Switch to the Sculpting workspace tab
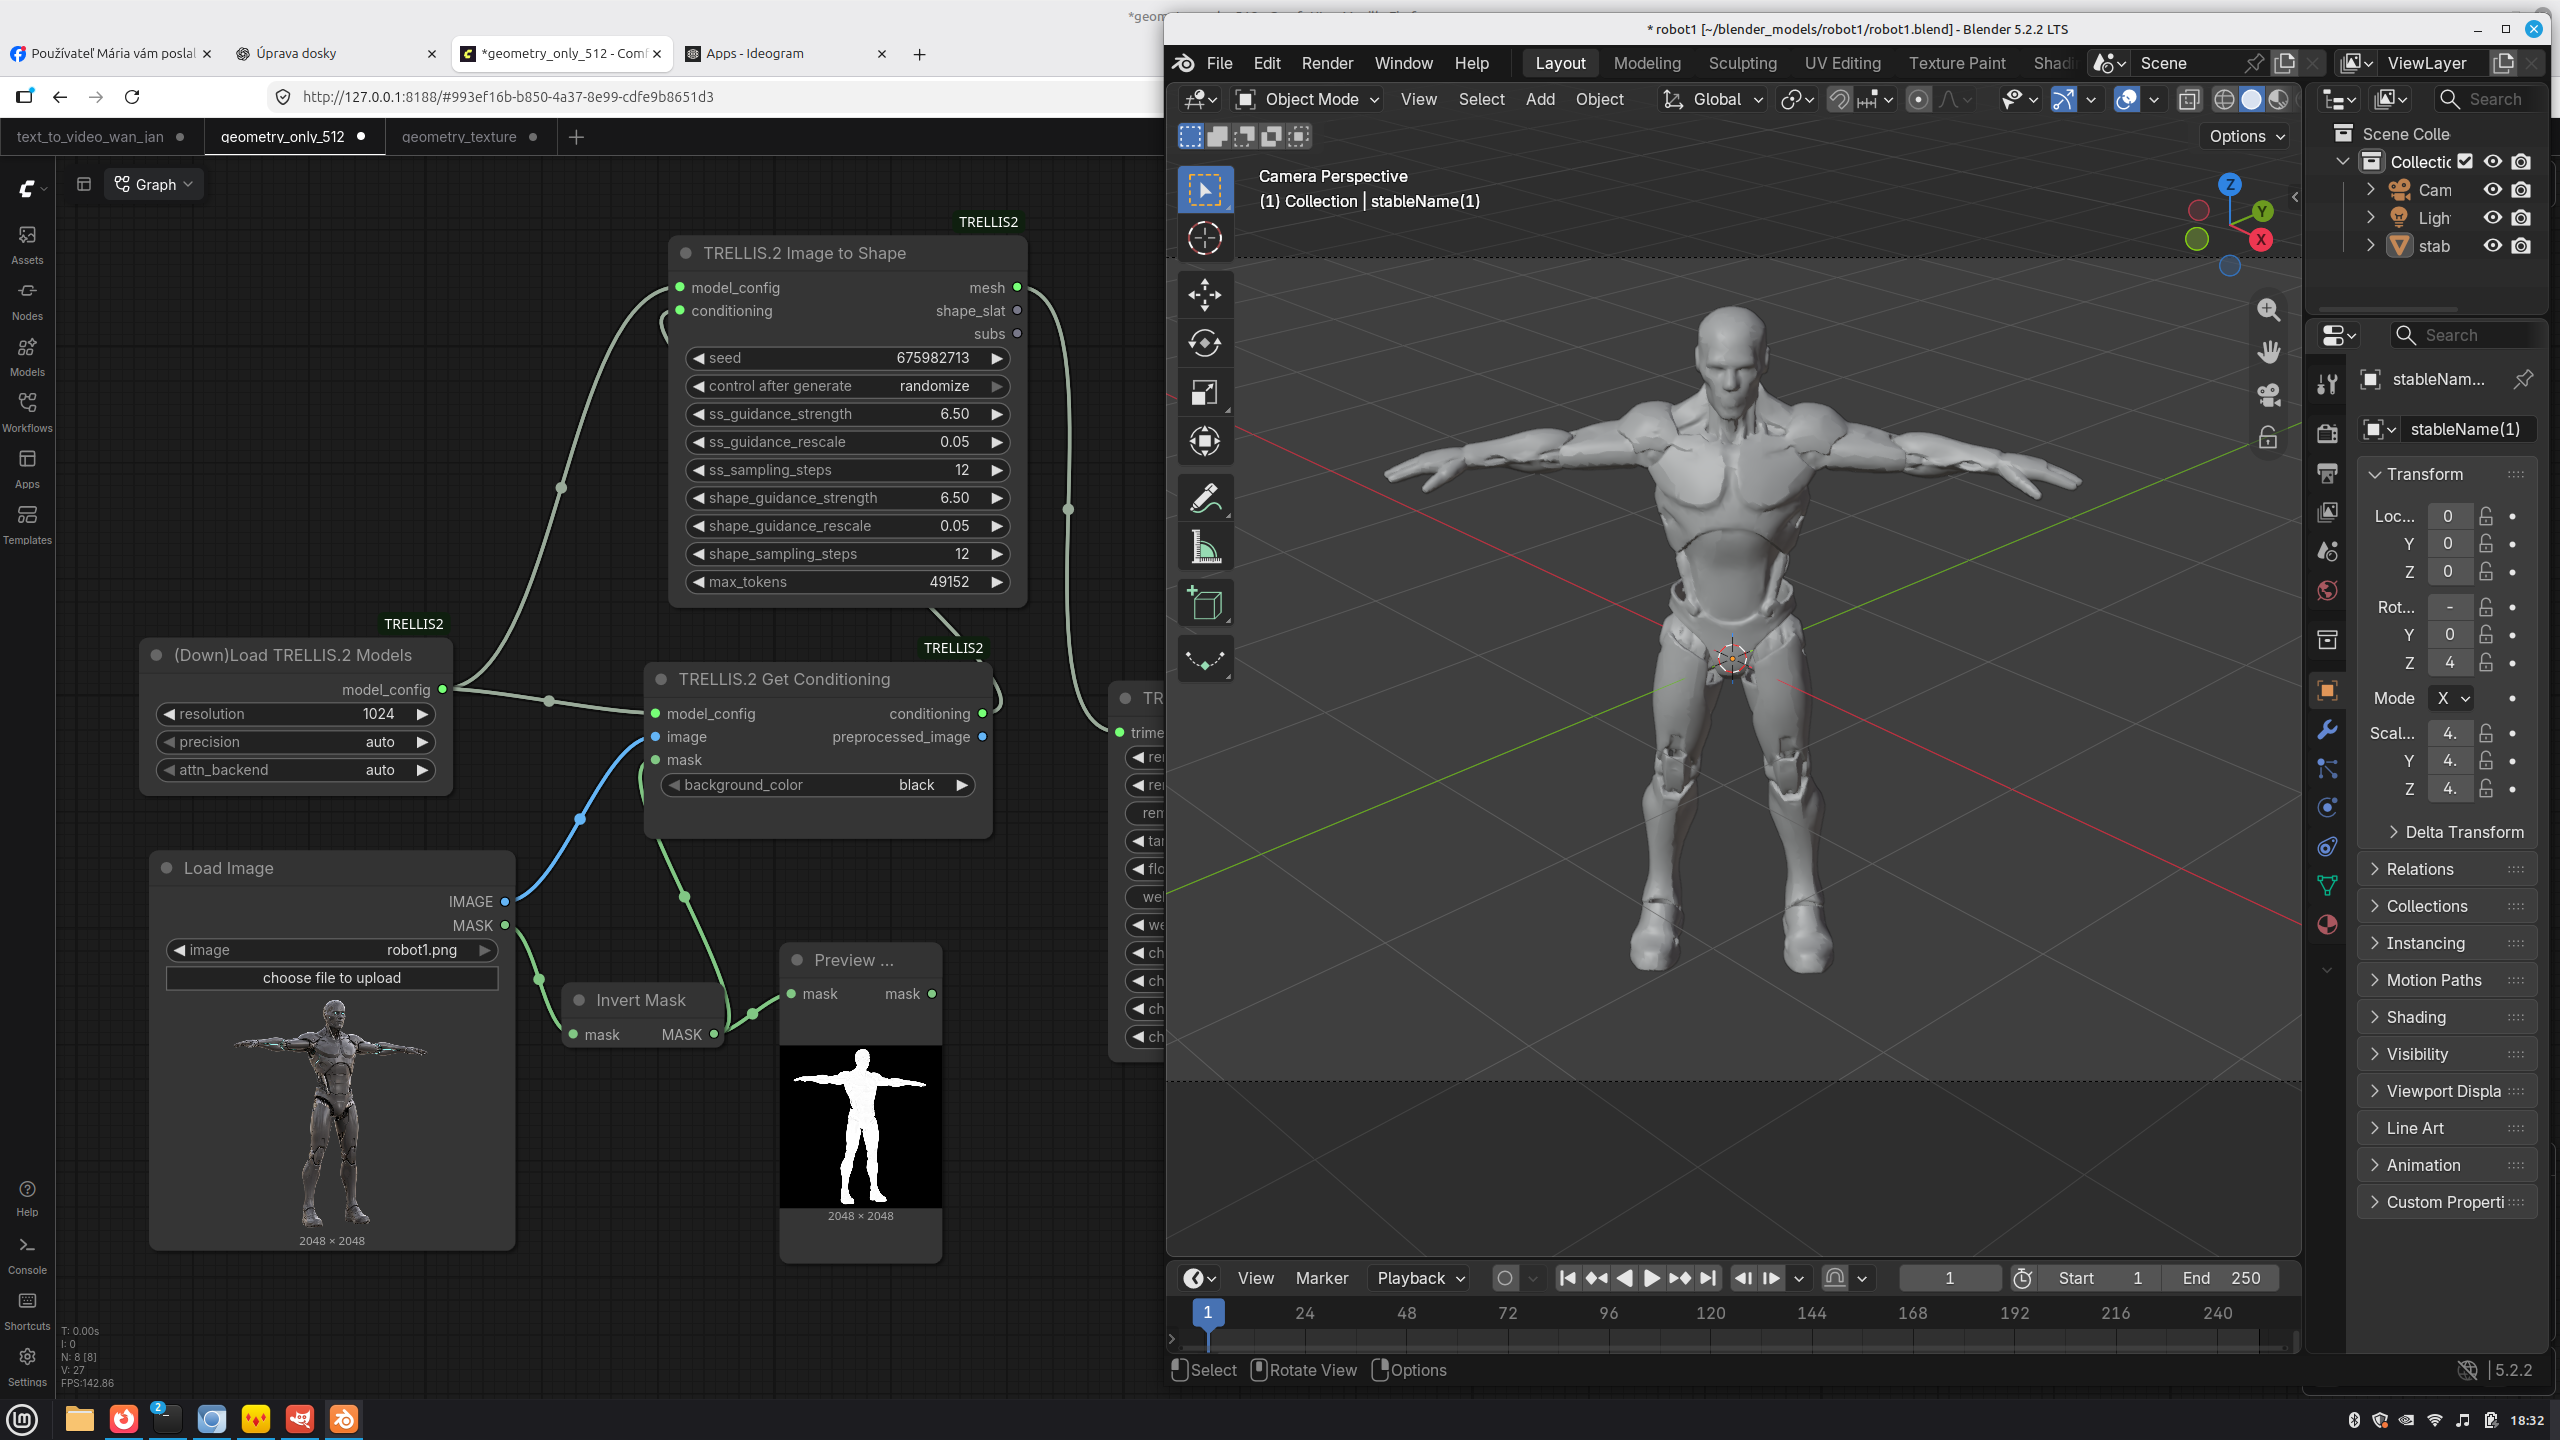2560x1440 pixels. click(1742, 63)
